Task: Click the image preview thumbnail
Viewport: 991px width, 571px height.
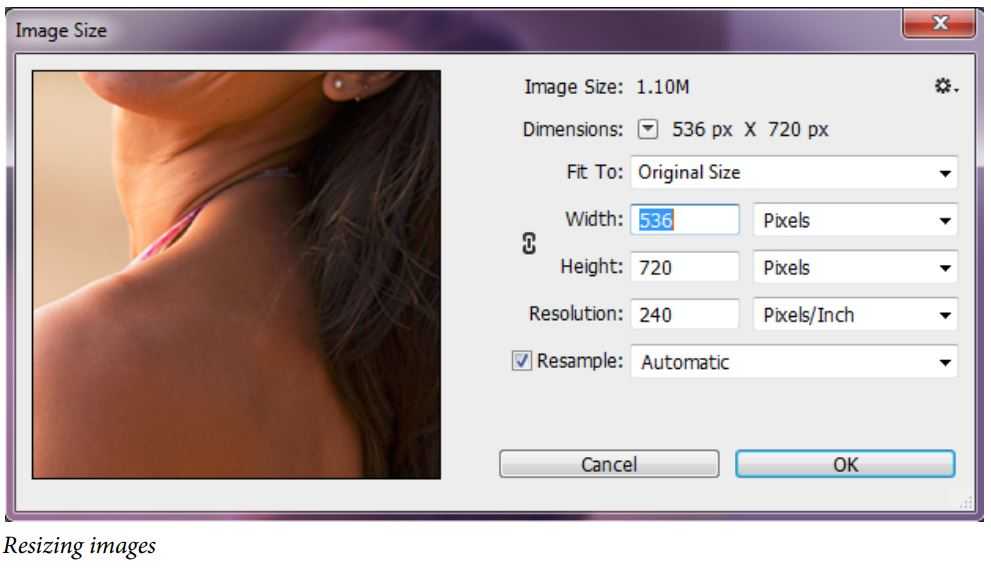Action: (x=236, y=274)
